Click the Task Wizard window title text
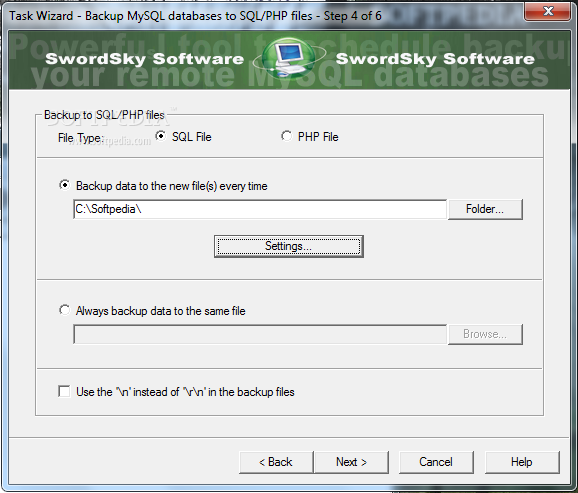The height and width of the screenshot is (493, 578). pos(195,16)
